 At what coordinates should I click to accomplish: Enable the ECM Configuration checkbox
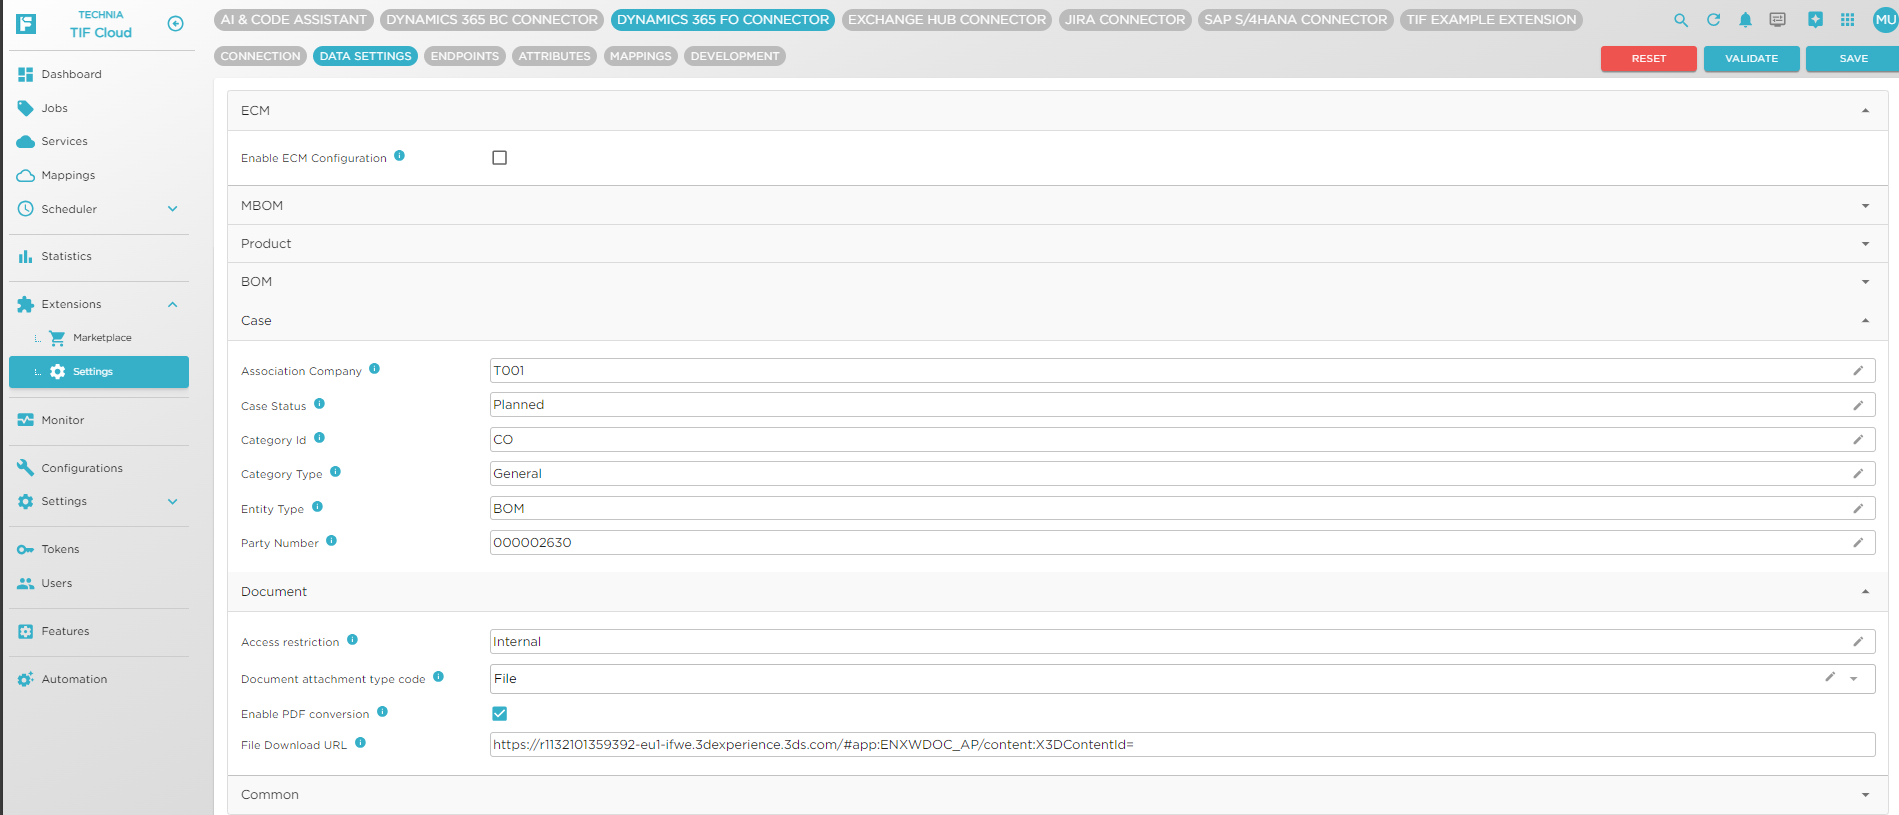pos(500,158)
